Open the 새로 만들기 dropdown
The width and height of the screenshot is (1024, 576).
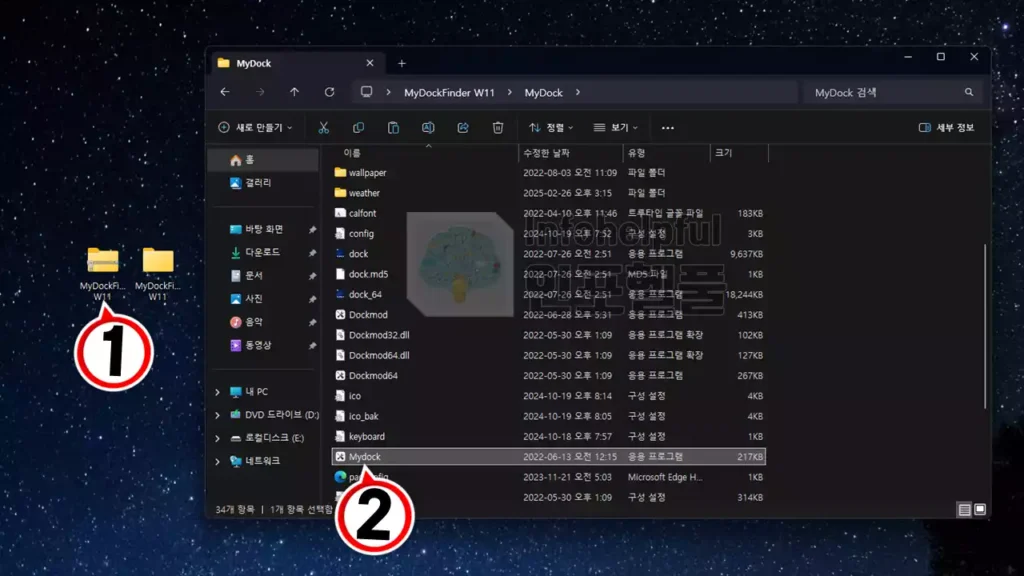255,127
